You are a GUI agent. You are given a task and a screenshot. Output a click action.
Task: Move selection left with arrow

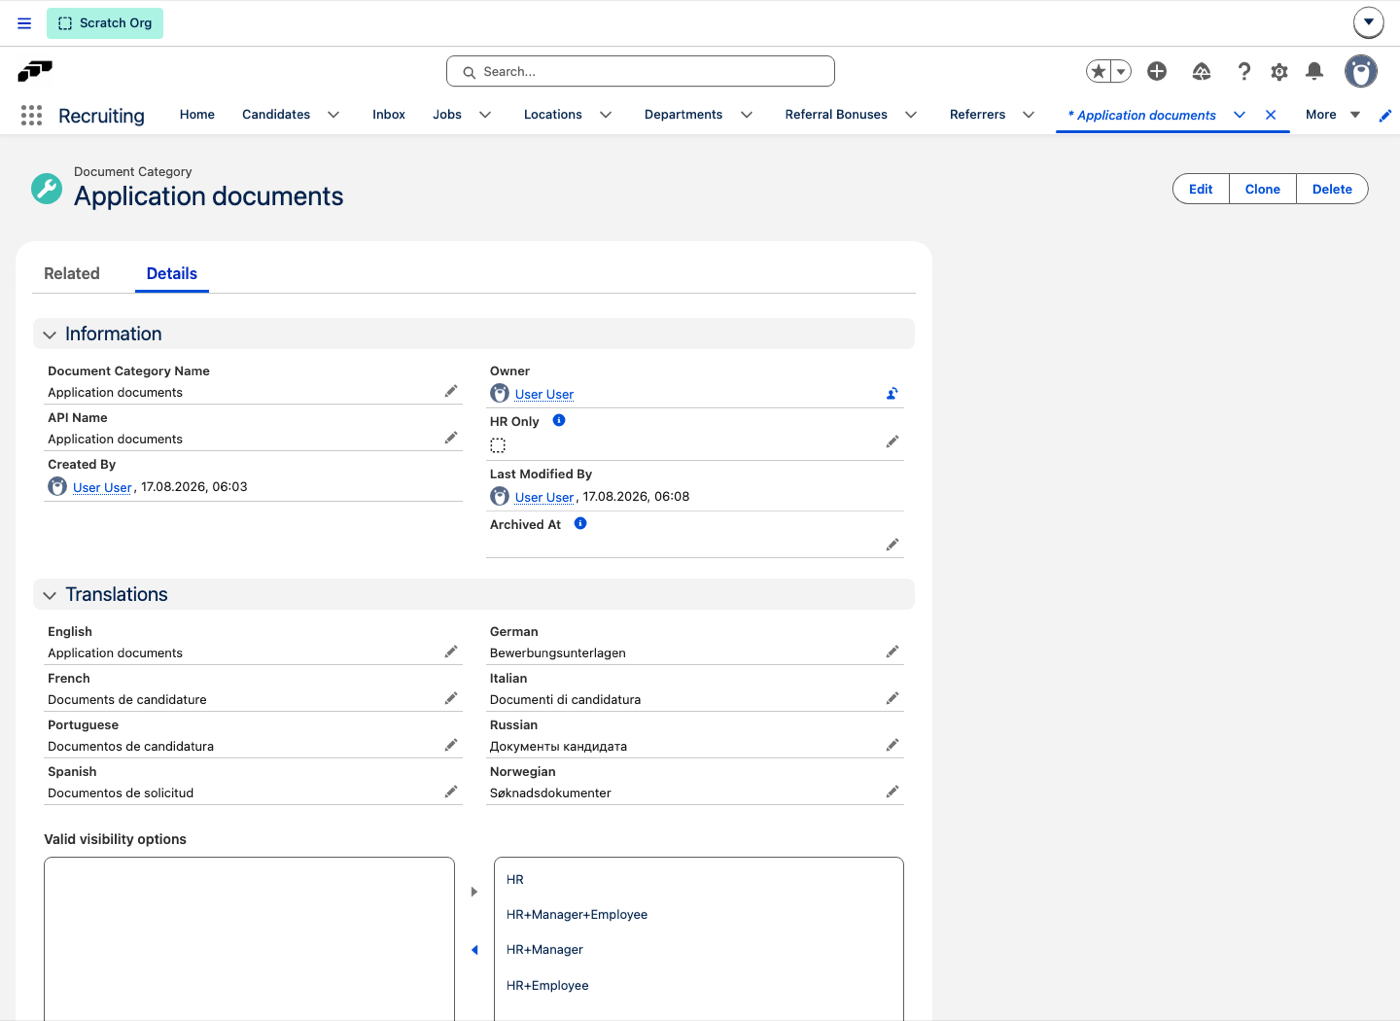(x=474, y=950)
